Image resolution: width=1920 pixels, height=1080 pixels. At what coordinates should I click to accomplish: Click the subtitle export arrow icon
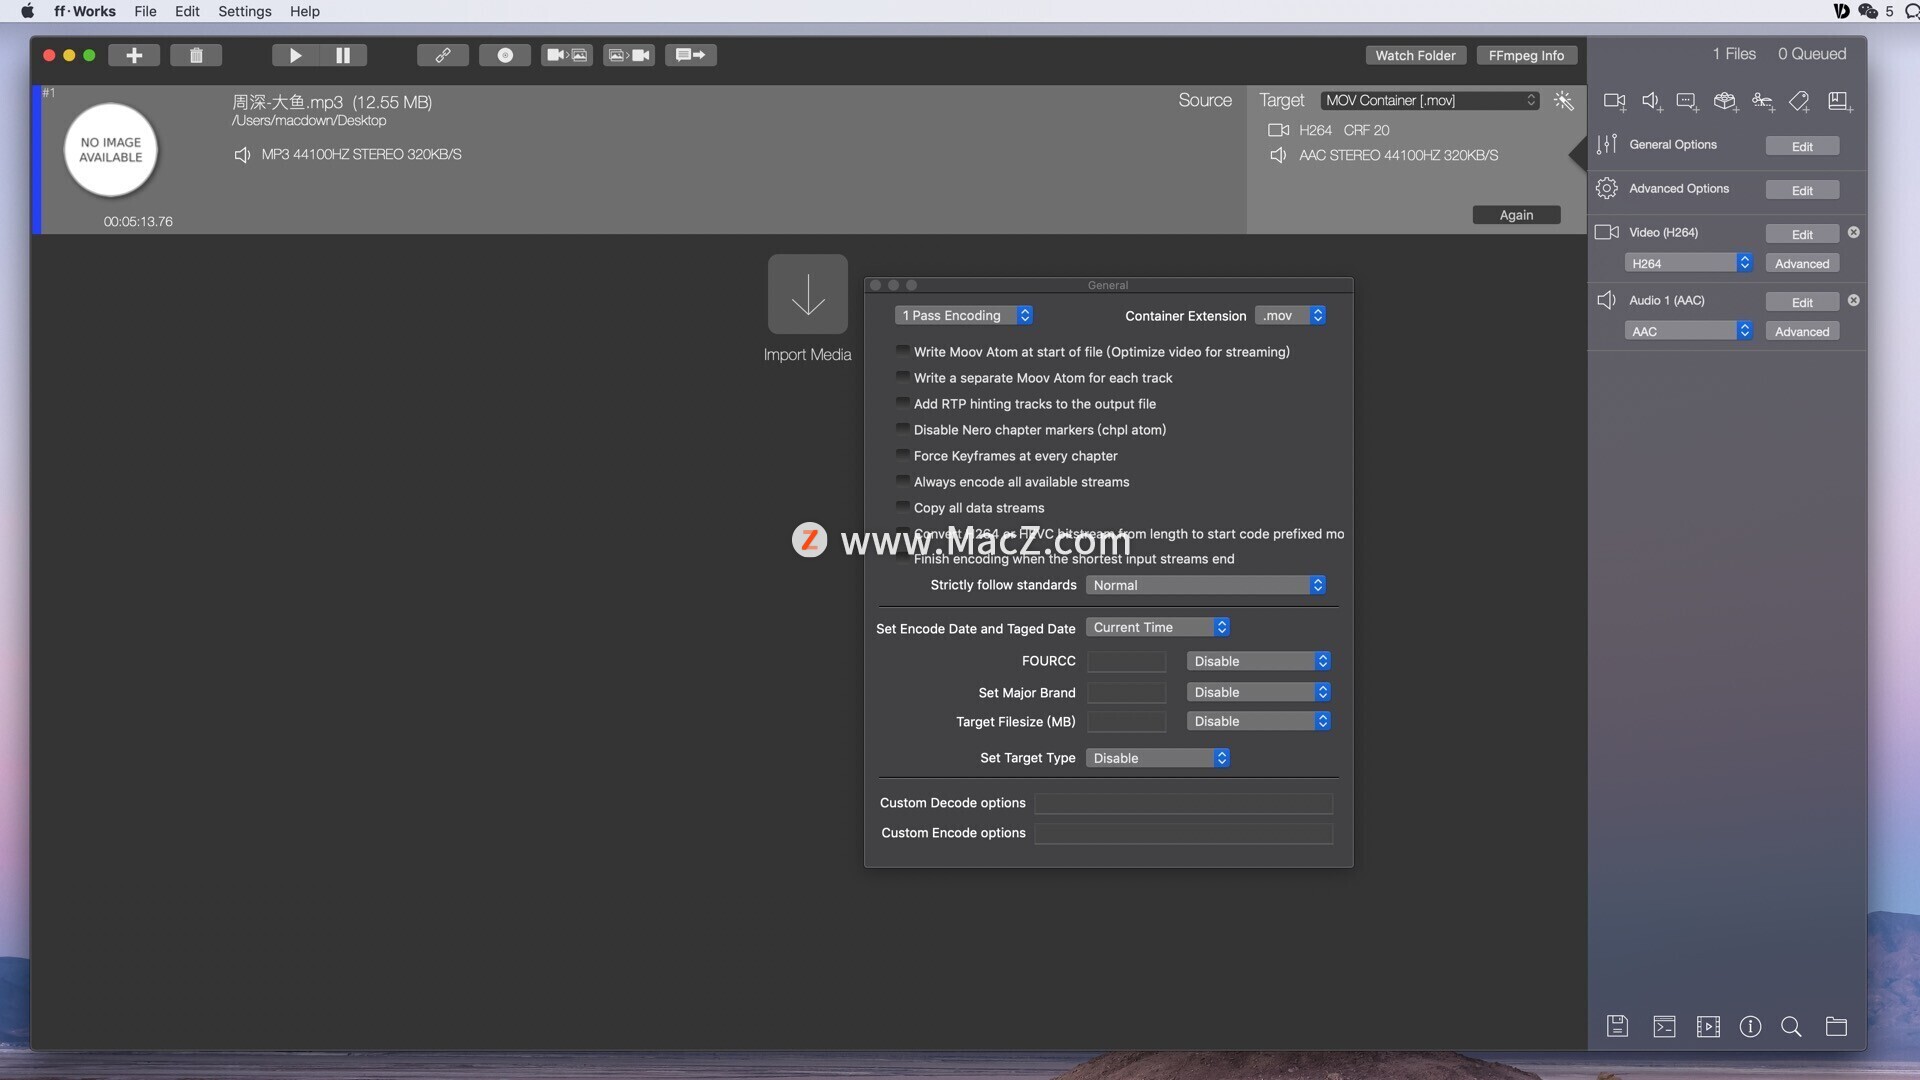point(691,55)
